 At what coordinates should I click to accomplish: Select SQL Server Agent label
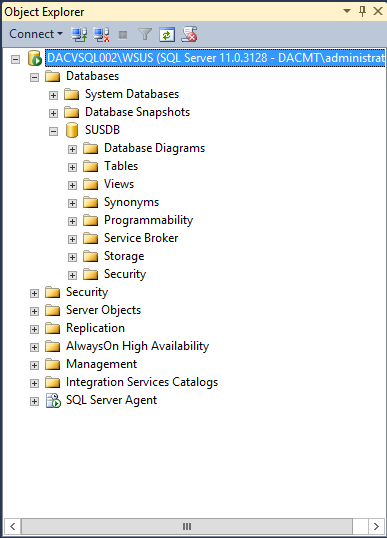click(x=111, y=400)
